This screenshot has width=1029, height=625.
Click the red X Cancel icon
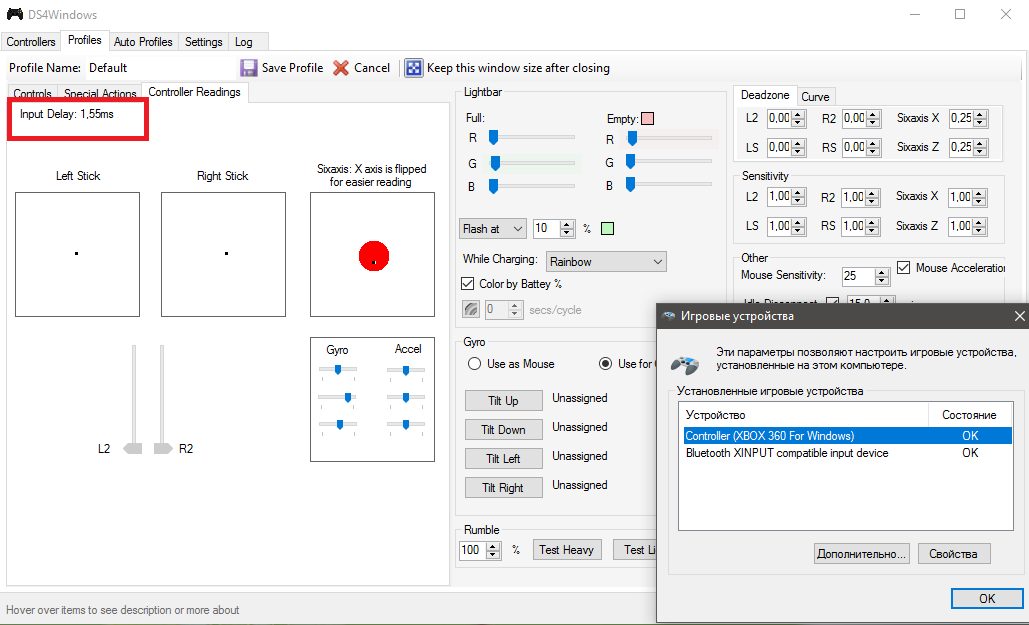click(x=341, y=68)
